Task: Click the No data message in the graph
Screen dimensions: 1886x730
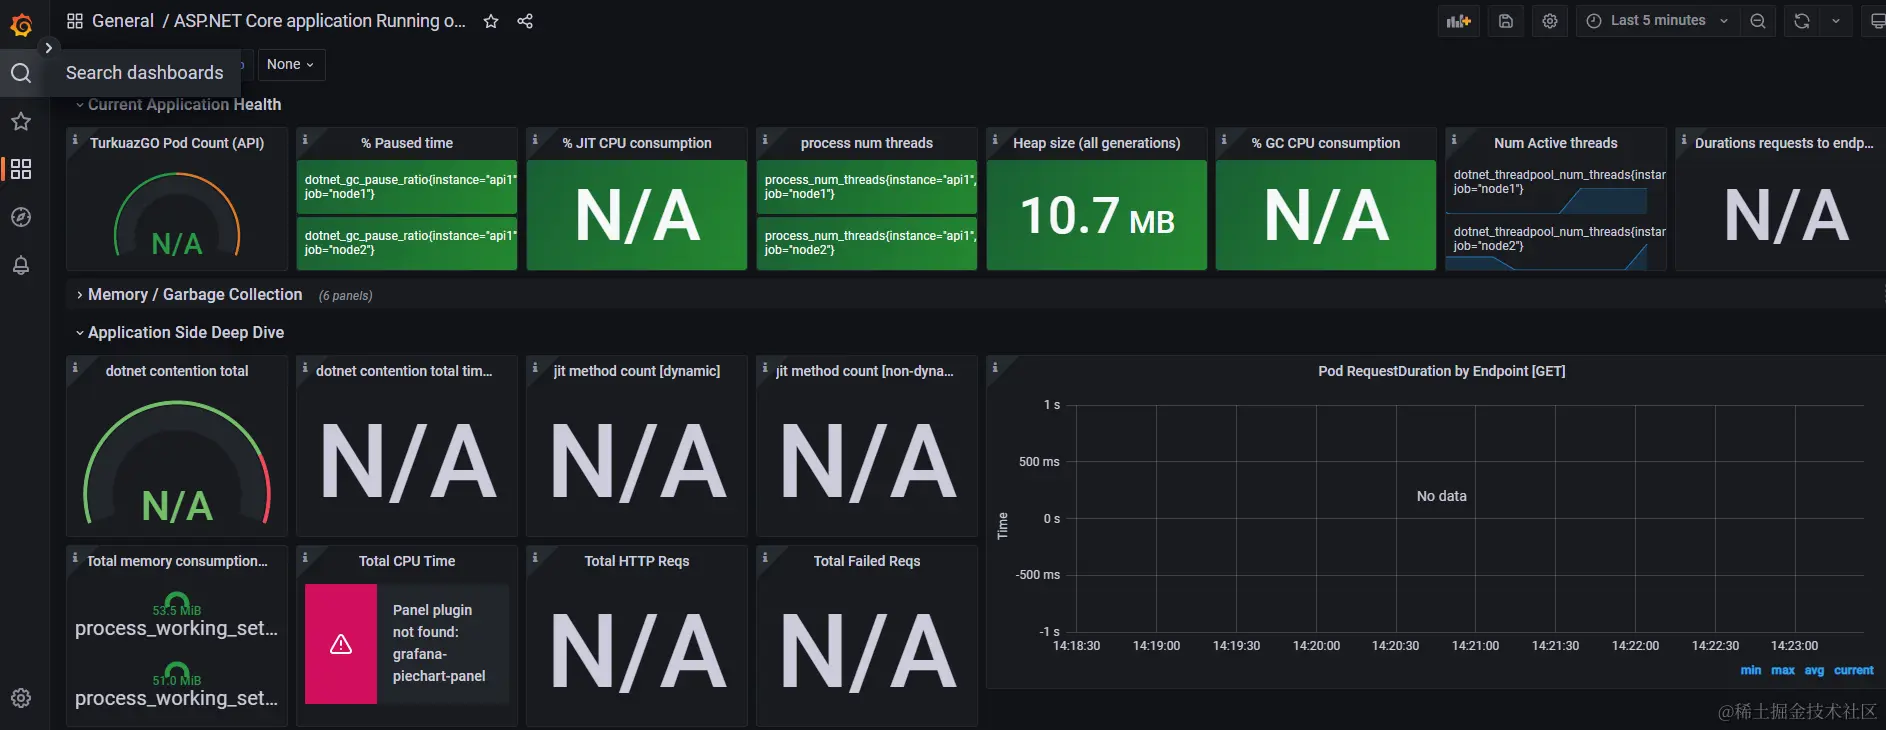Action: 1442,496
